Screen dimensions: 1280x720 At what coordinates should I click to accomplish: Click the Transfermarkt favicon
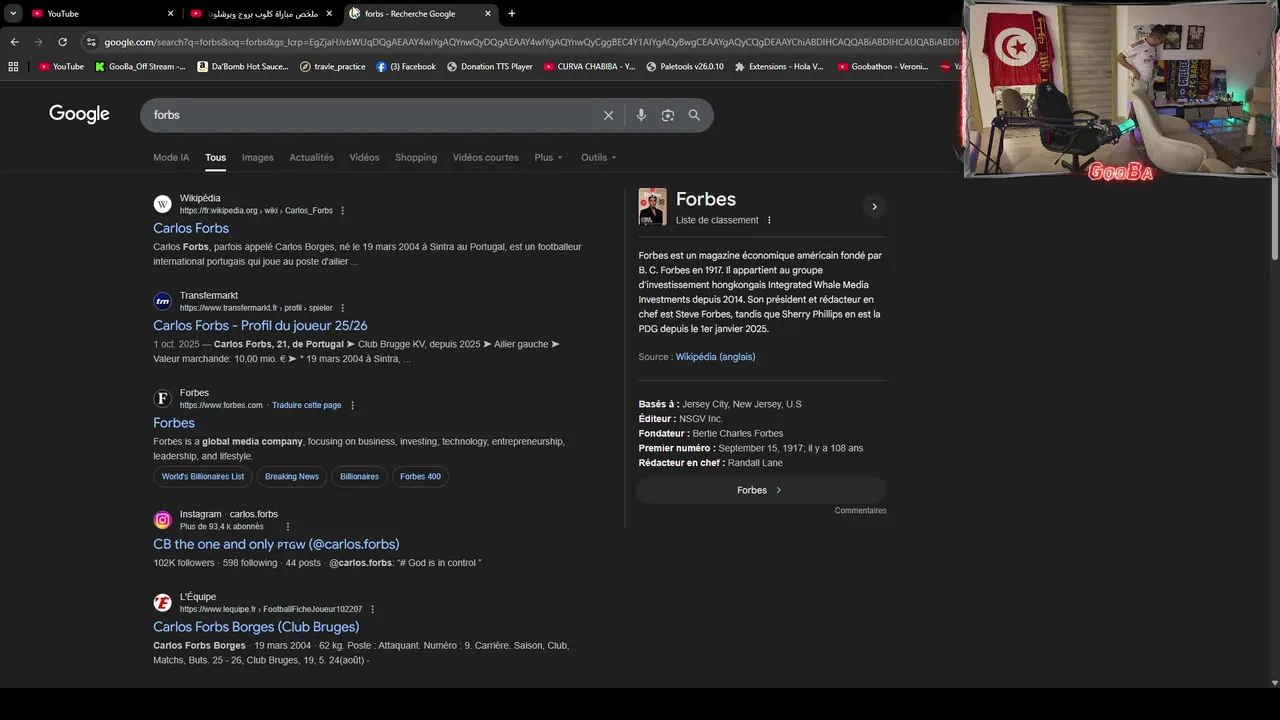point(162,301)
